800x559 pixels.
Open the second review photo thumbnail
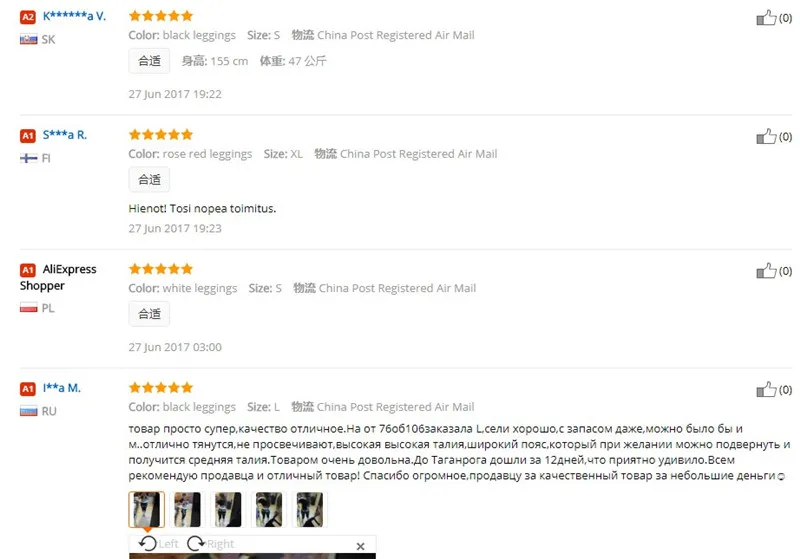(x=187, y=509)
